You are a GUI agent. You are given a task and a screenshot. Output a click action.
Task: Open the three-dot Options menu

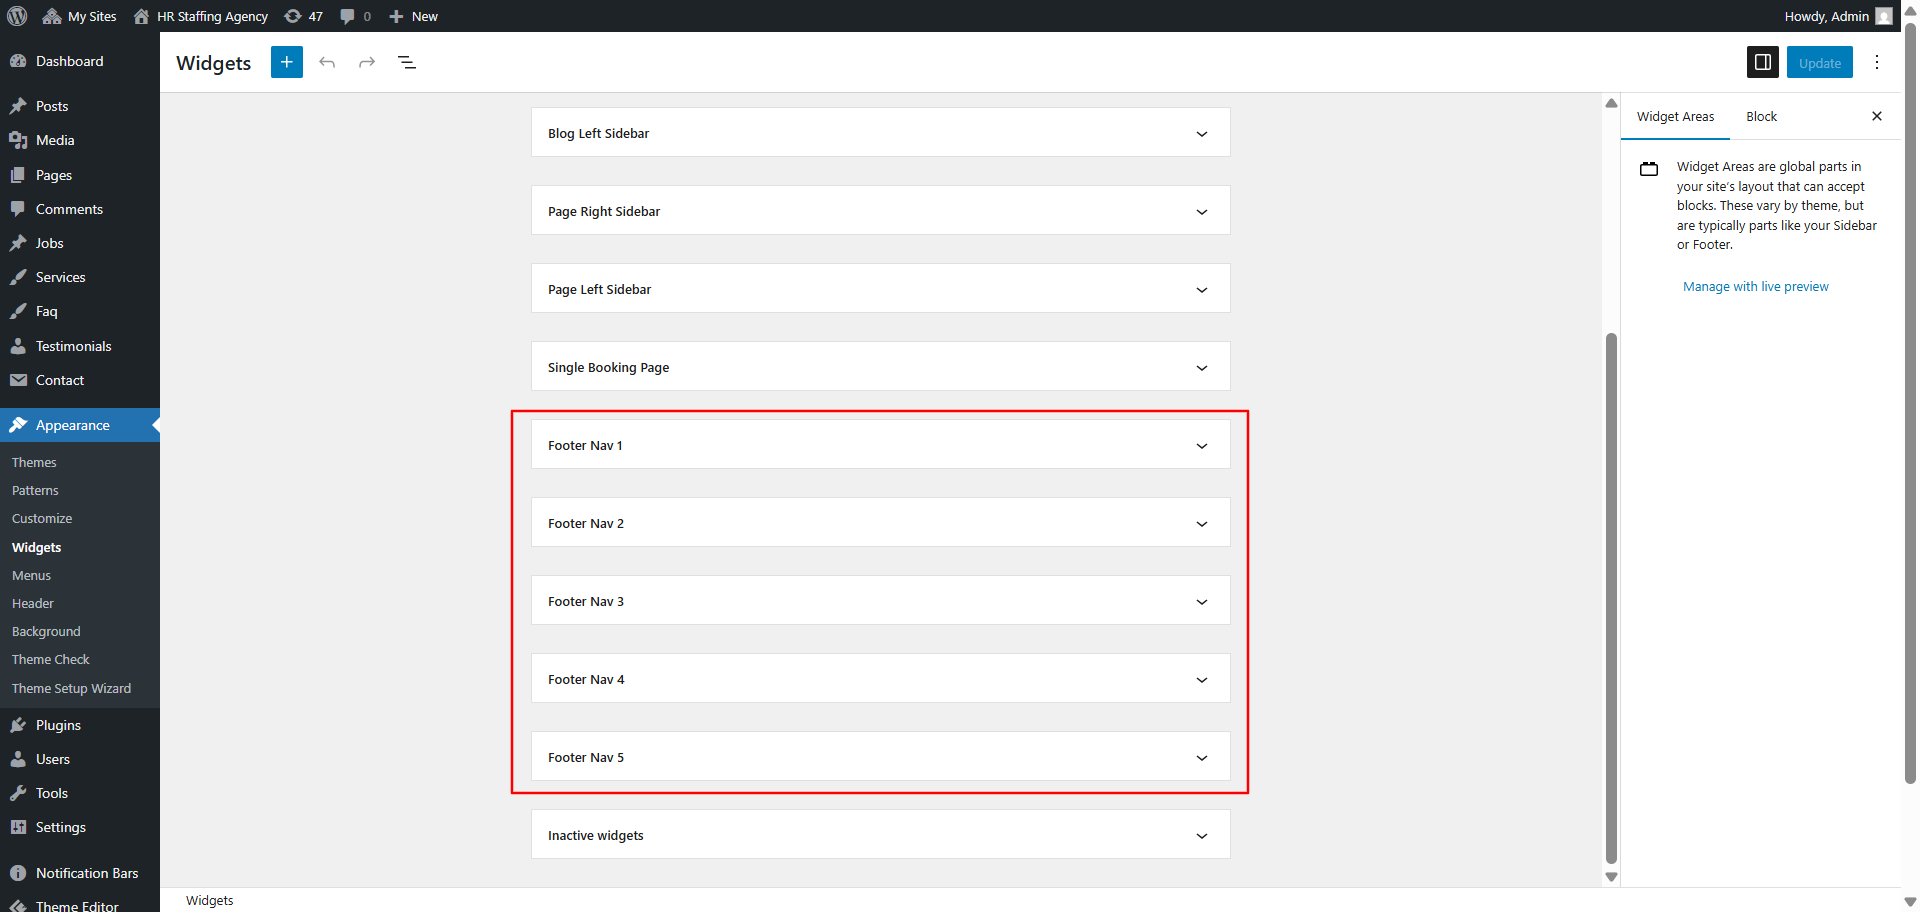1877,62
